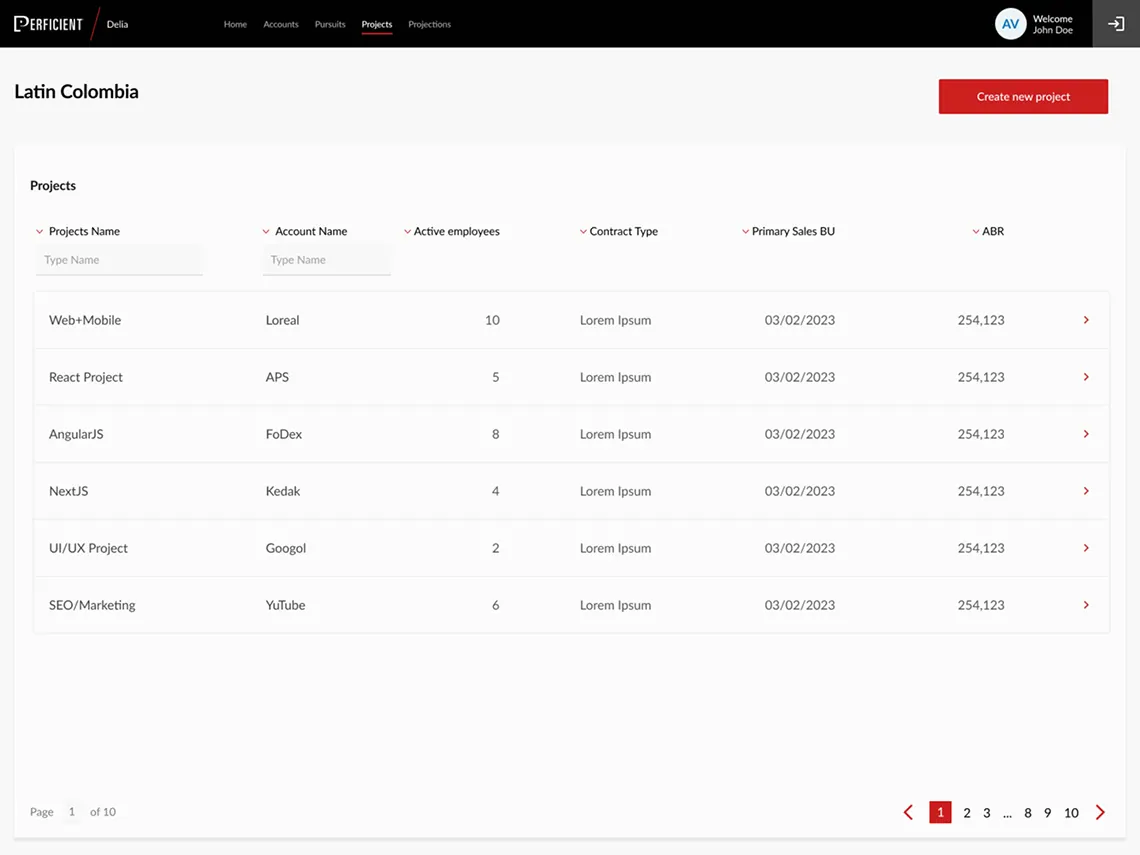Select page 1 in pagination
This screenshot has height=855, width=1140.
tap(940, 812)
